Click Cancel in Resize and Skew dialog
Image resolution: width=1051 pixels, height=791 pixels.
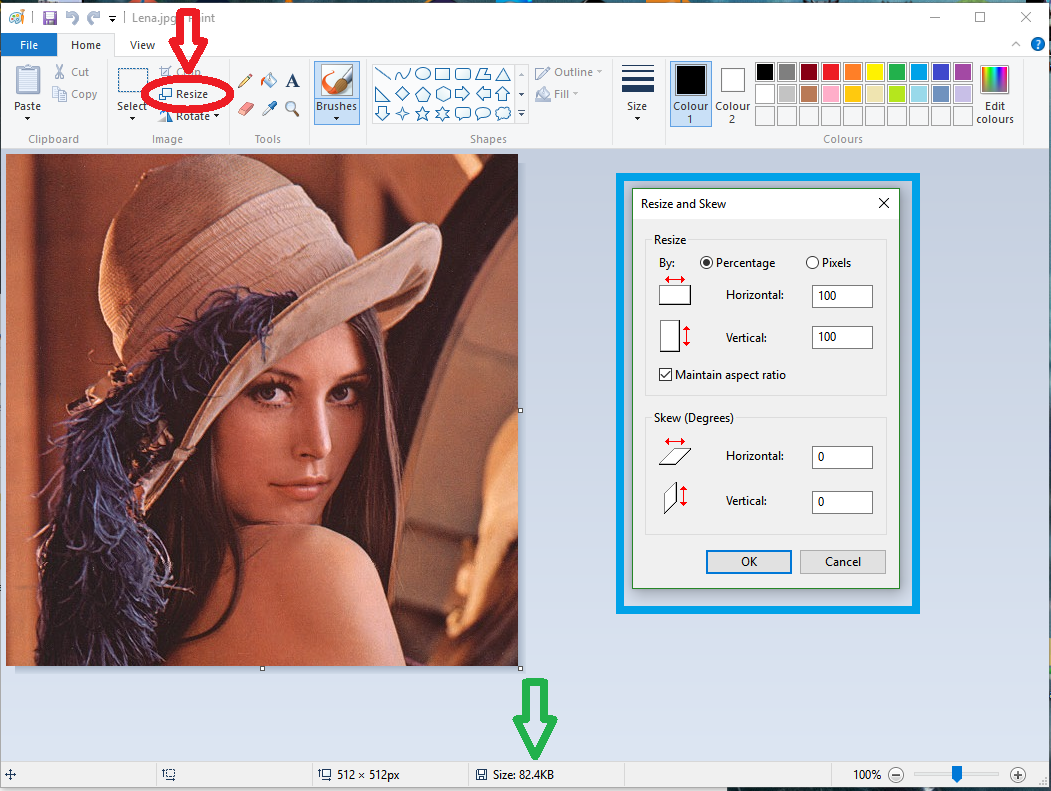842,562
